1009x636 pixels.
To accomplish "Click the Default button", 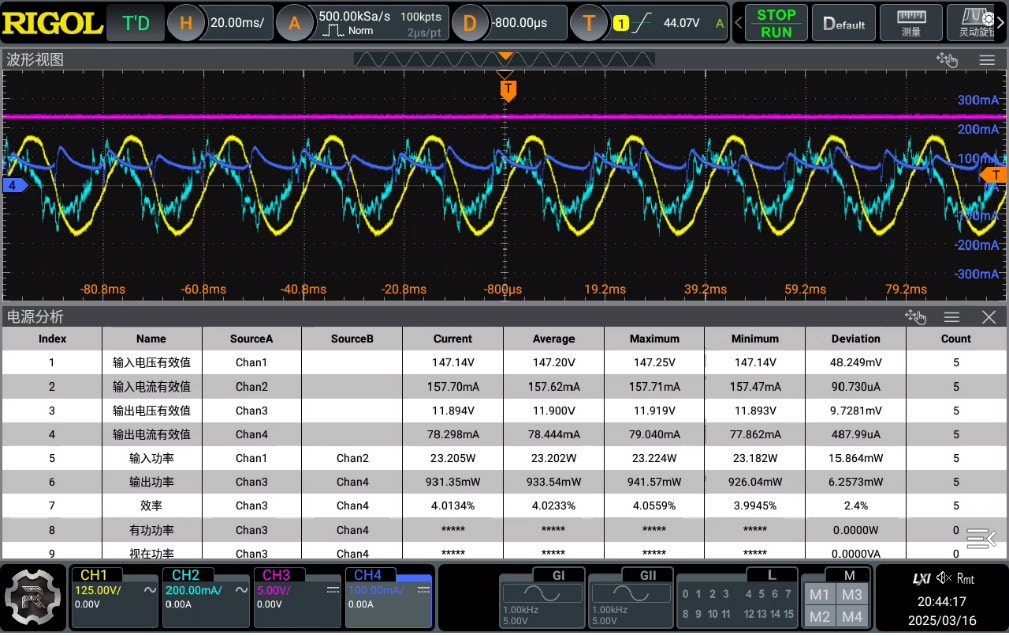I will (844, 23).
